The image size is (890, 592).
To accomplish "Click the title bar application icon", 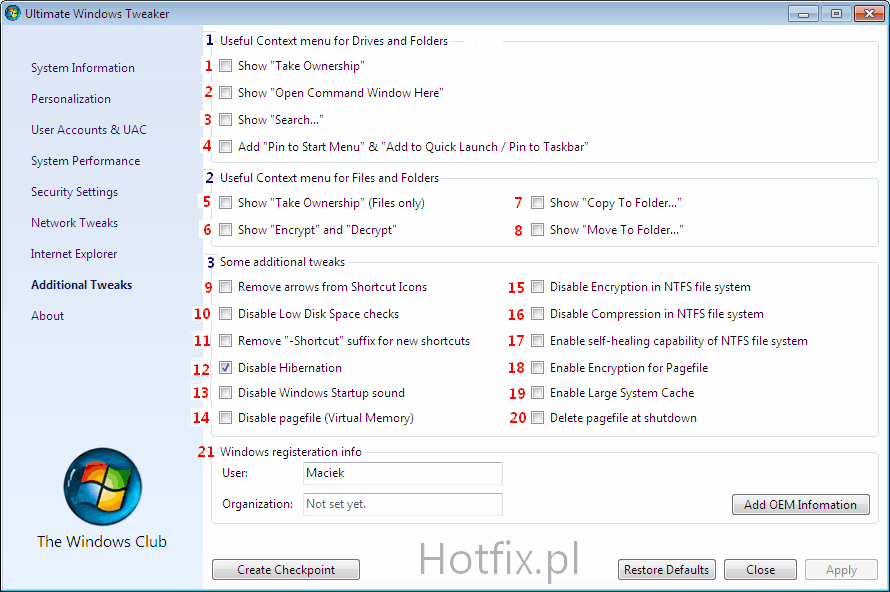I will click(13, 14).
